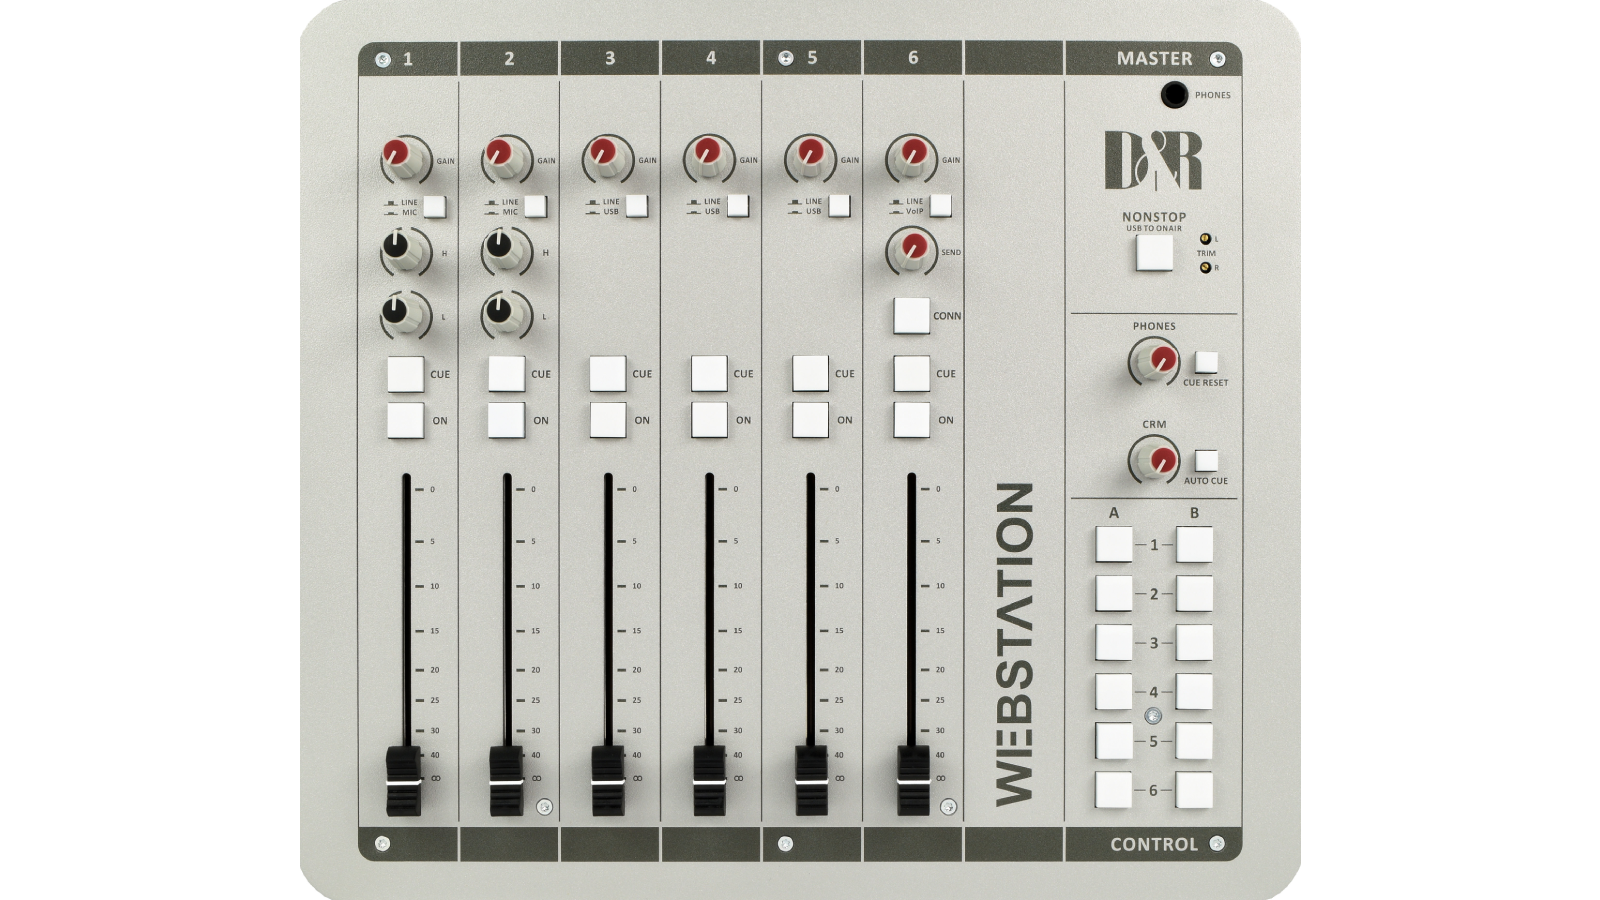Adjust the PHONES volume knob

click(x=1155, y=359)
